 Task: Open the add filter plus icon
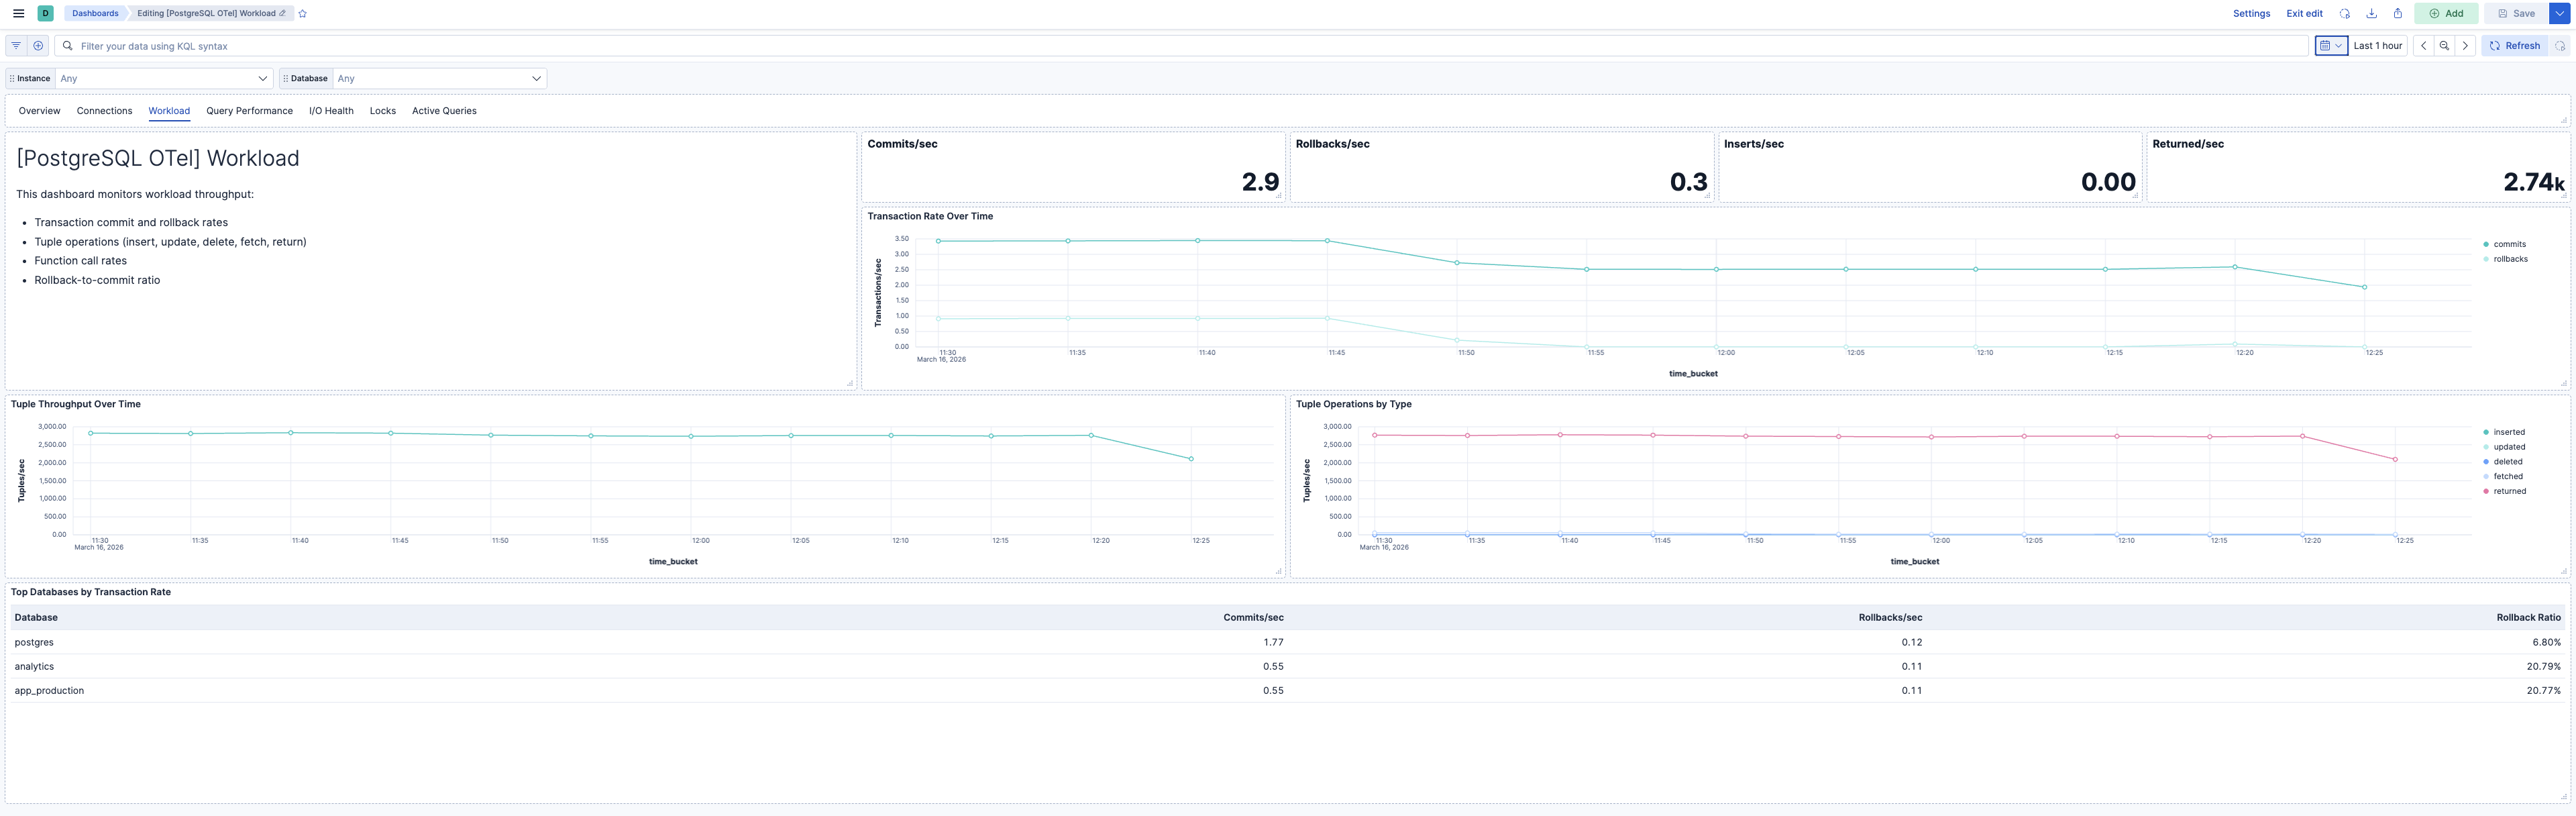click(x=37, y=45)
